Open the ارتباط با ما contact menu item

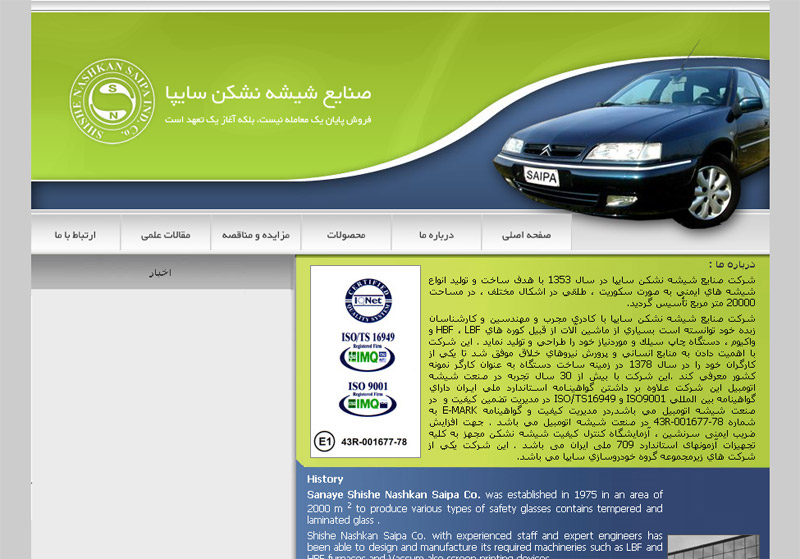[x=76, y=235]
